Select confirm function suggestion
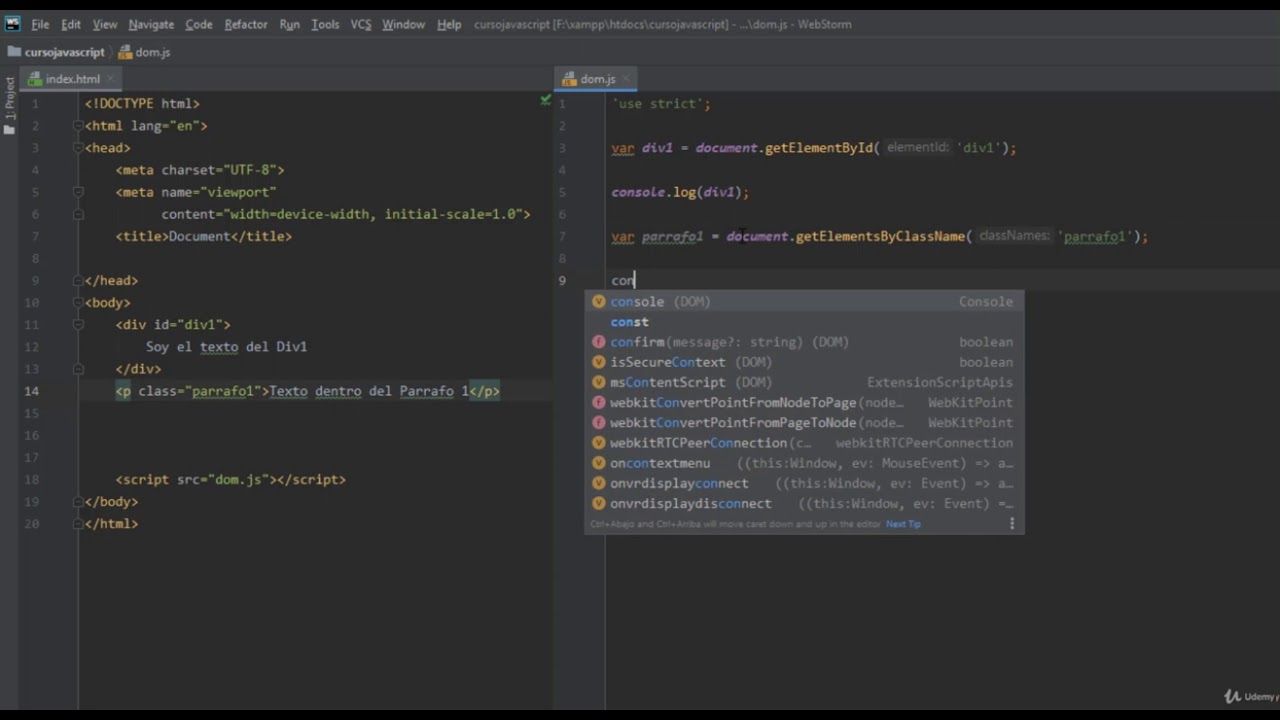 click(x=804, y=342)
